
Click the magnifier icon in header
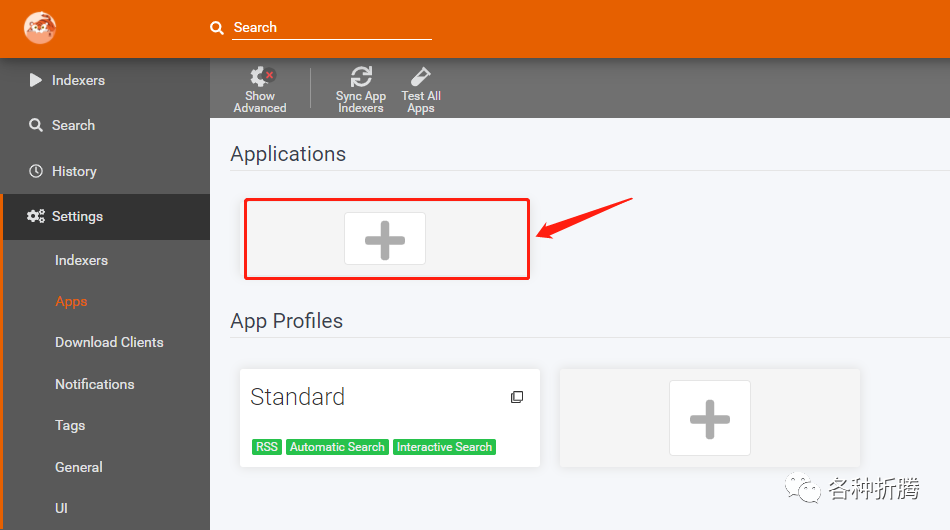coord(217,28)
